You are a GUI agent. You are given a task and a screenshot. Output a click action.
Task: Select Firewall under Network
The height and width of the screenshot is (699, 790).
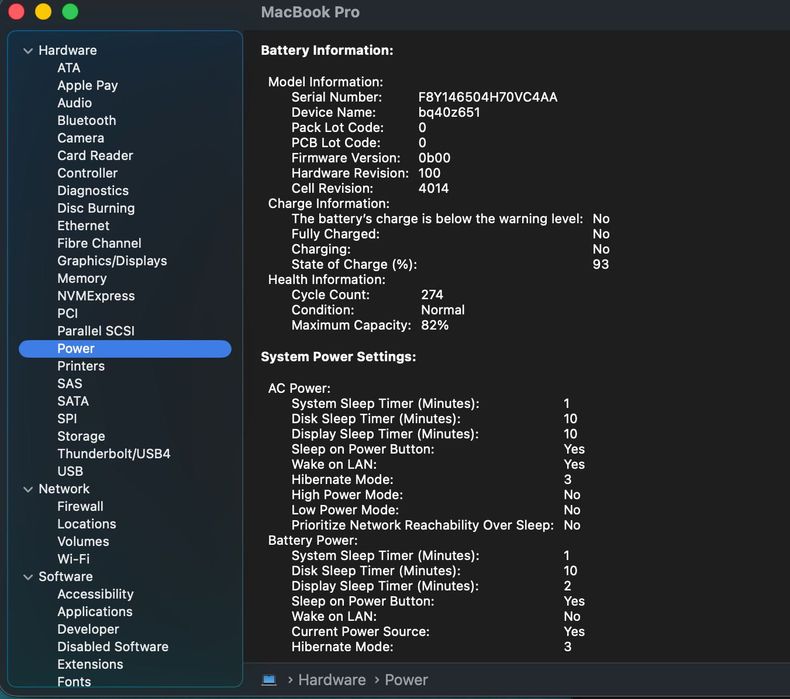(x=80, y=506)
